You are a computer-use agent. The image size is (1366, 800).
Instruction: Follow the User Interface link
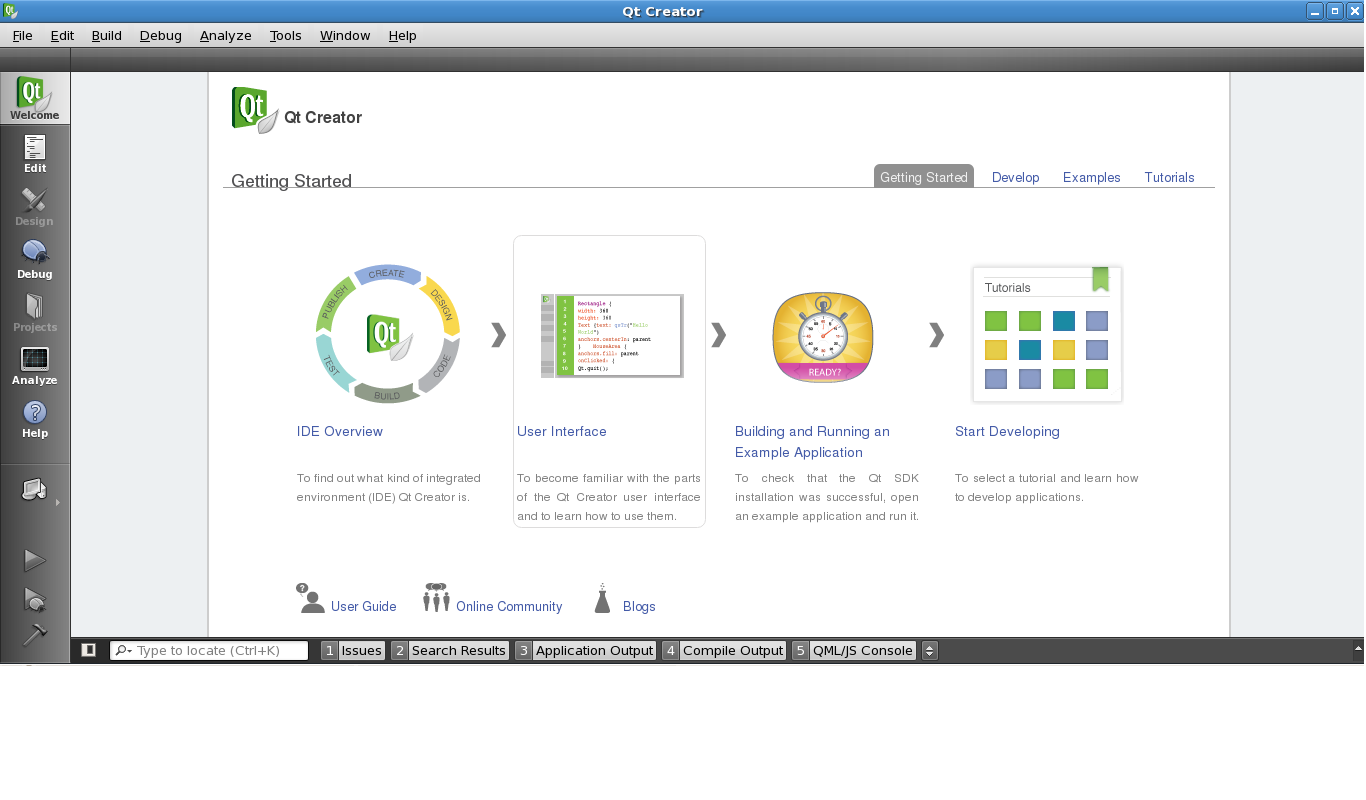[x=562, y=431]
